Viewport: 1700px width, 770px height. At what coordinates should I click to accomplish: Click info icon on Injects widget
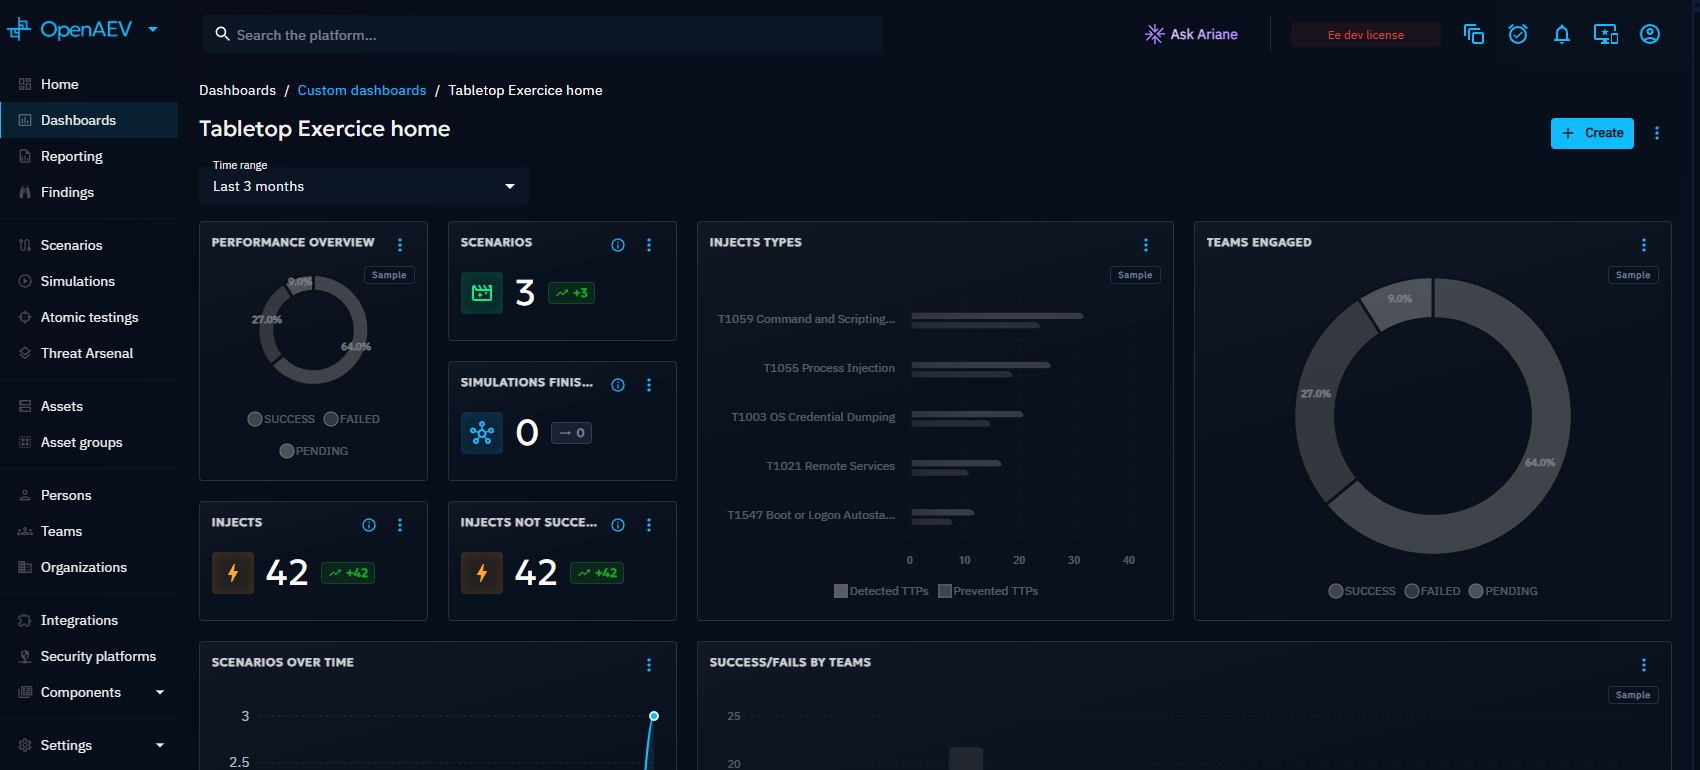point(369,525)
